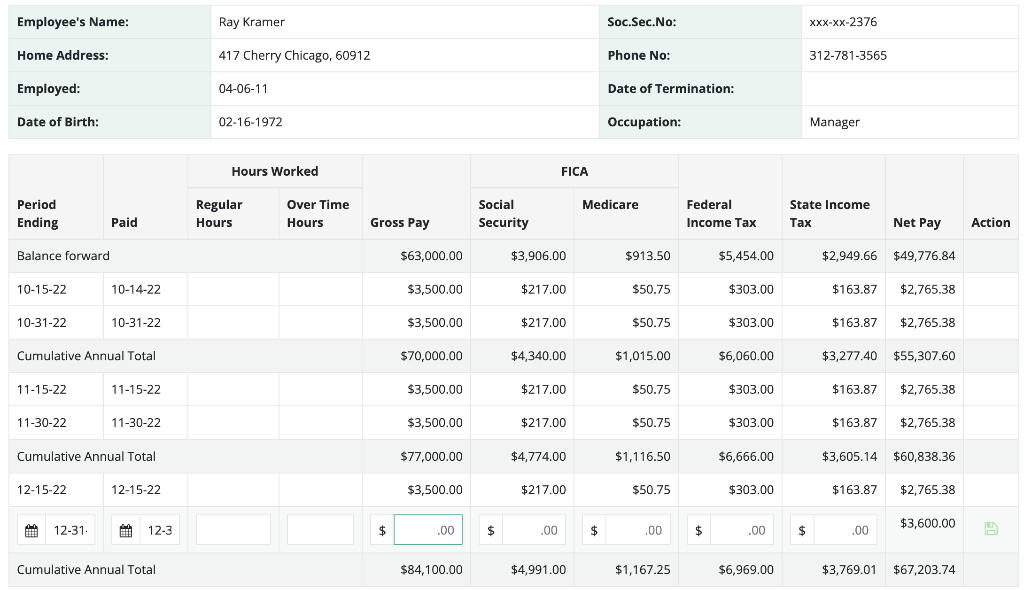1024x590 pixels.
Task: Open calendar icon for Paid date
Action: 126,531
